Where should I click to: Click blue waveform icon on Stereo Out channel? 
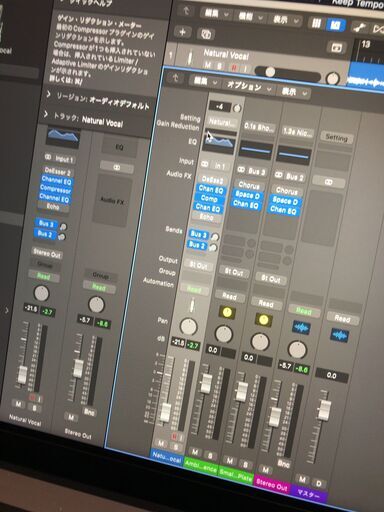pos(301,328)
